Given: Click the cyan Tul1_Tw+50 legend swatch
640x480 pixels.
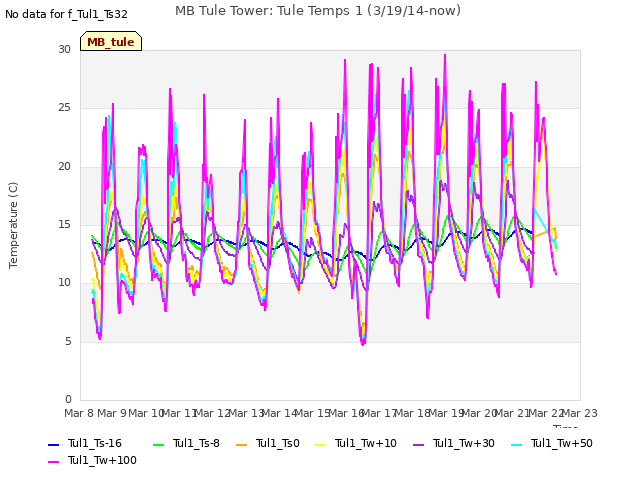Looking at the screenshot, I should [517, 444].
